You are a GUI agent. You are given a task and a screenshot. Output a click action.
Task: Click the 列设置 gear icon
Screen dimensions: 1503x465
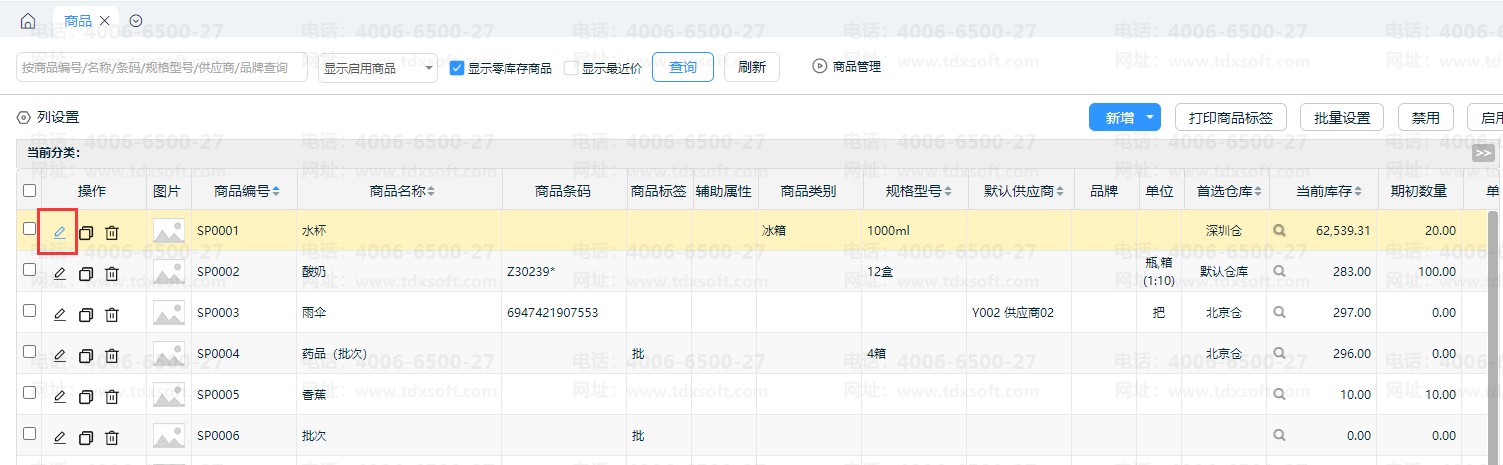[x=24, y=118]
